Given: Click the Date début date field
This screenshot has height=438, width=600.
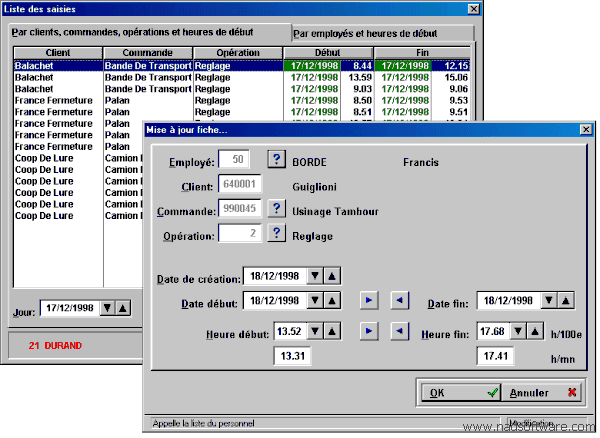Looking at the screenshot, I should [275, 301].
